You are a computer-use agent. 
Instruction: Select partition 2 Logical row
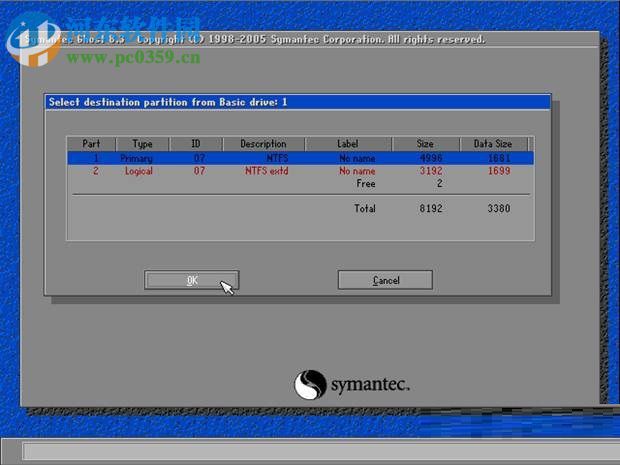(x=301, y=171)
